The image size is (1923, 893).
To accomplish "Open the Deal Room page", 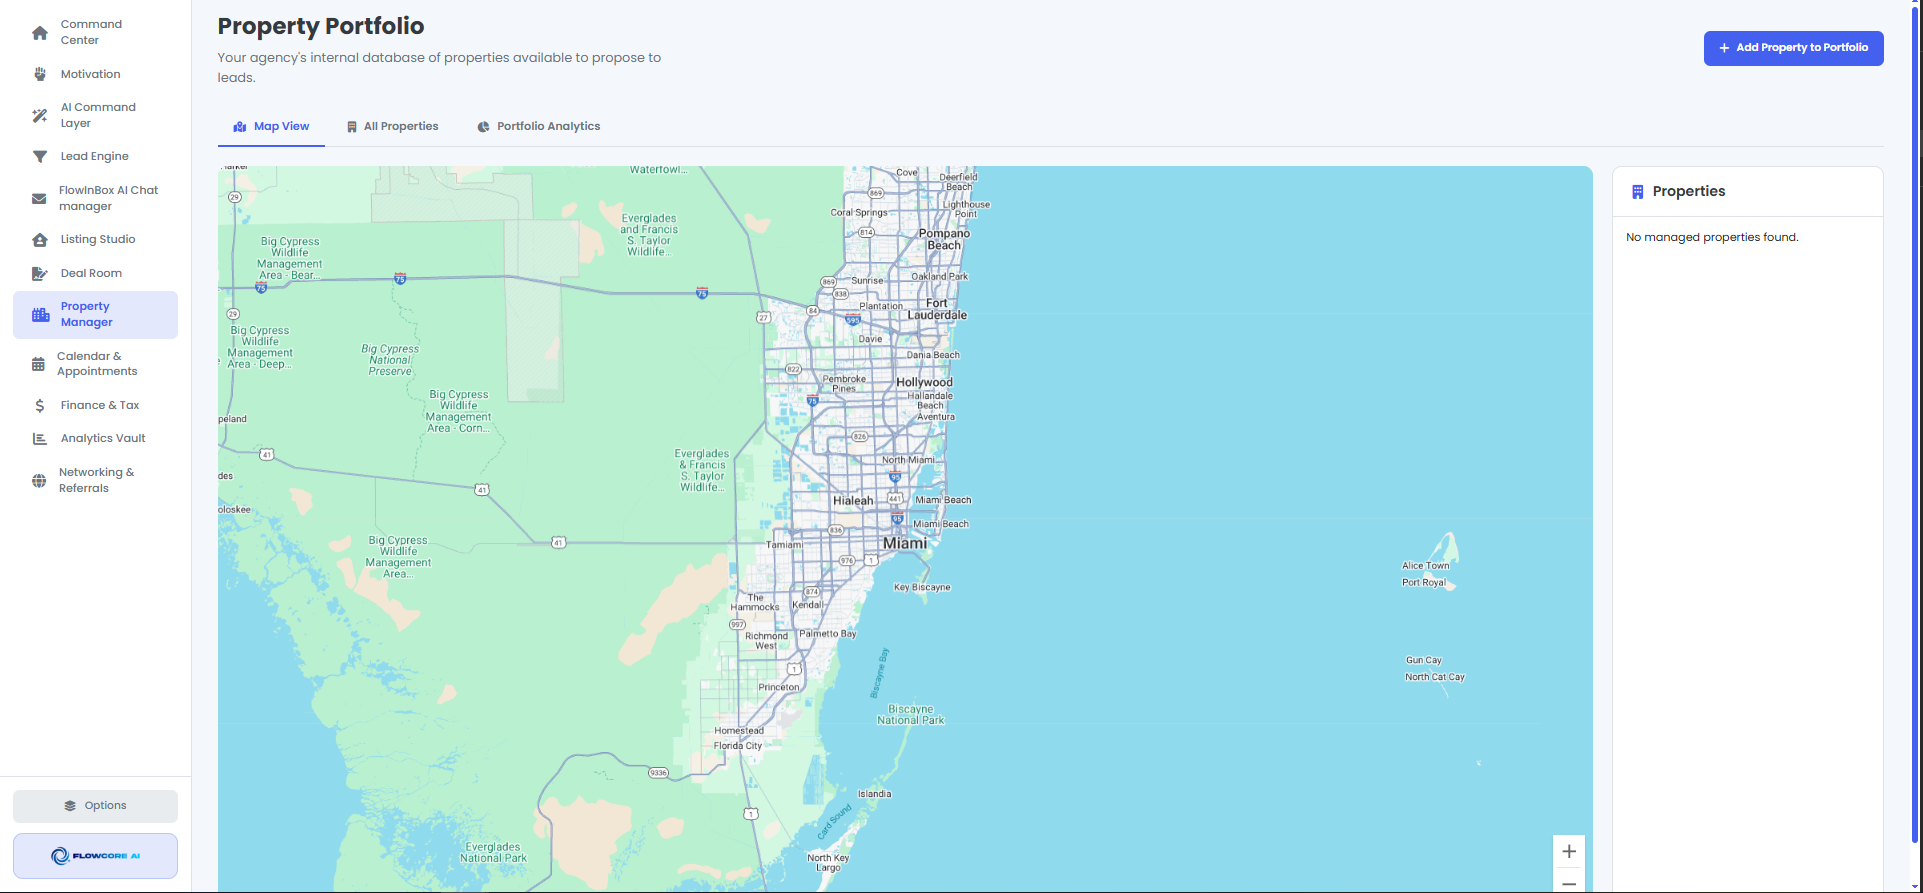I will point(95,273).
